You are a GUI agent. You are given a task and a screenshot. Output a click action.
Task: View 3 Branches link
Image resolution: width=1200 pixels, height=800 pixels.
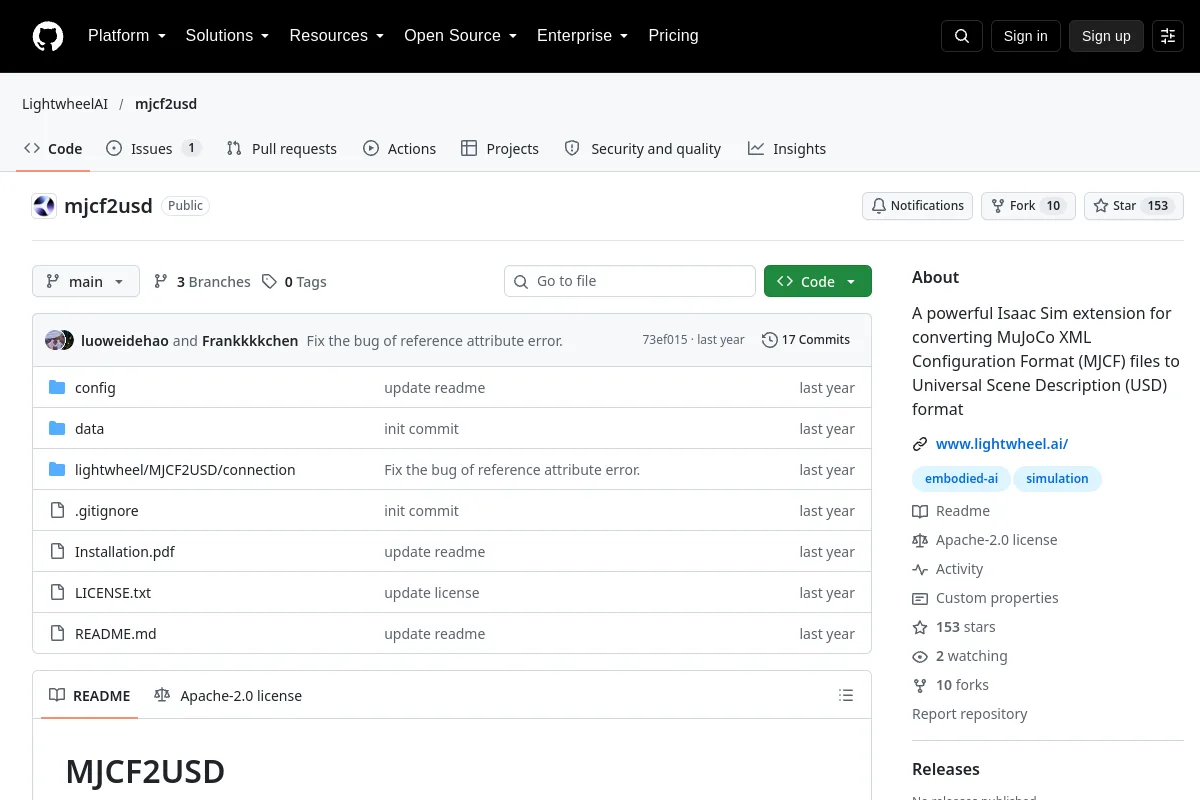pos(202,282)
